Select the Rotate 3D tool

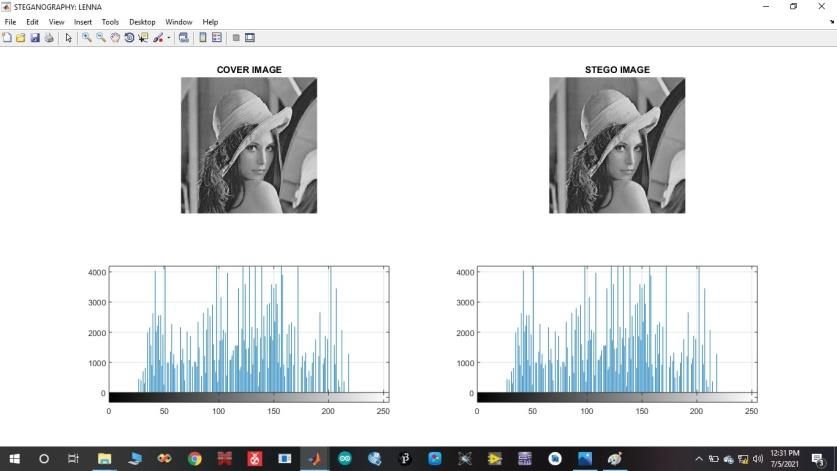129,38
